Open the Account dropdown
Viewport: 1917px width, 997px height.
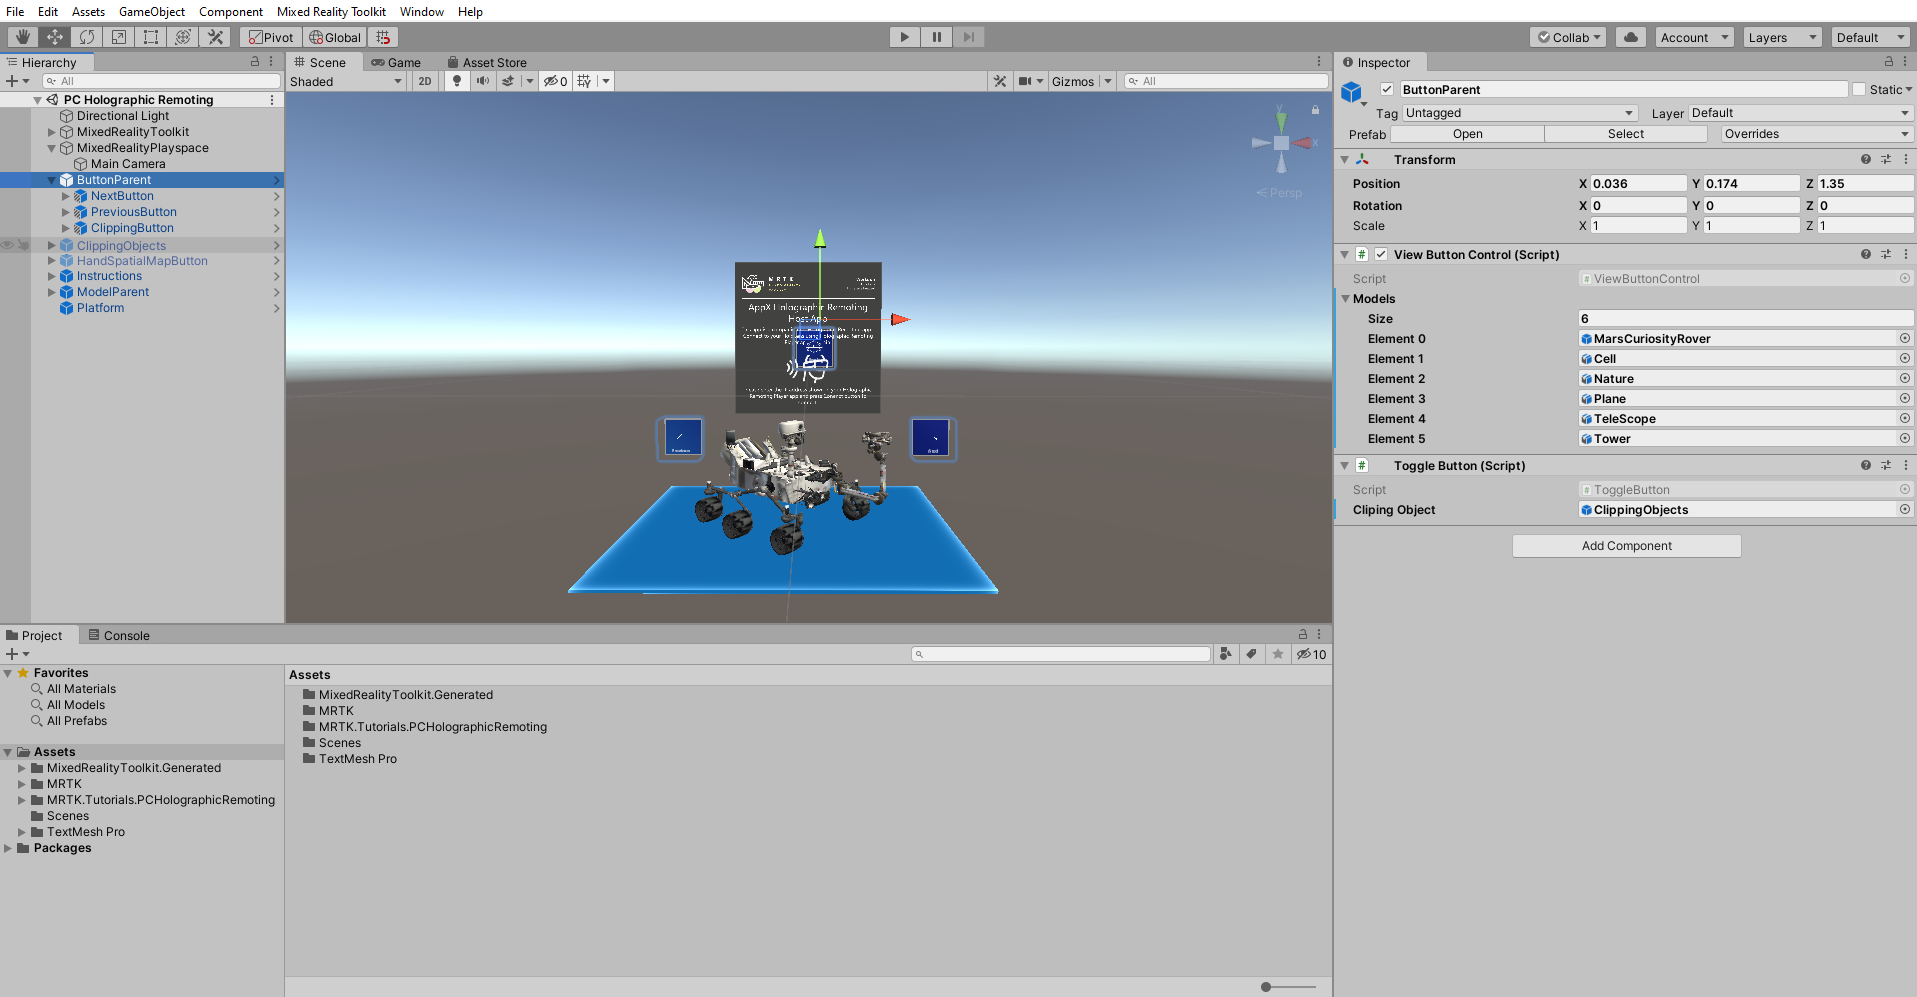coord(1695,37)
